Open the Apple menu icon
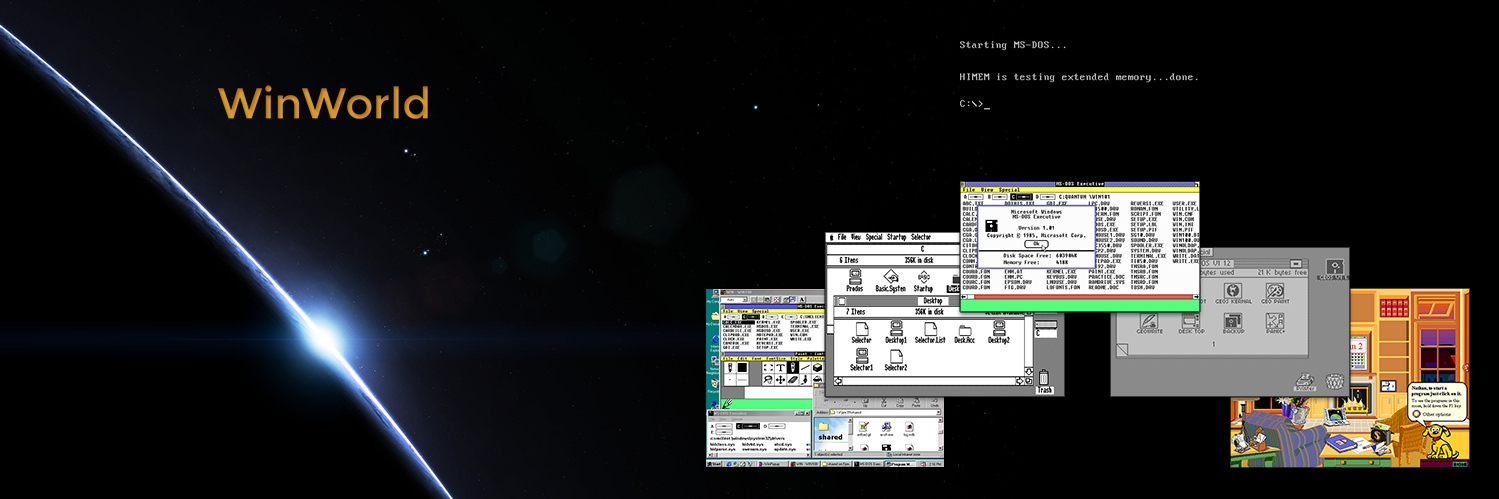Screen dimensions: 1499x499 (831, 237)
